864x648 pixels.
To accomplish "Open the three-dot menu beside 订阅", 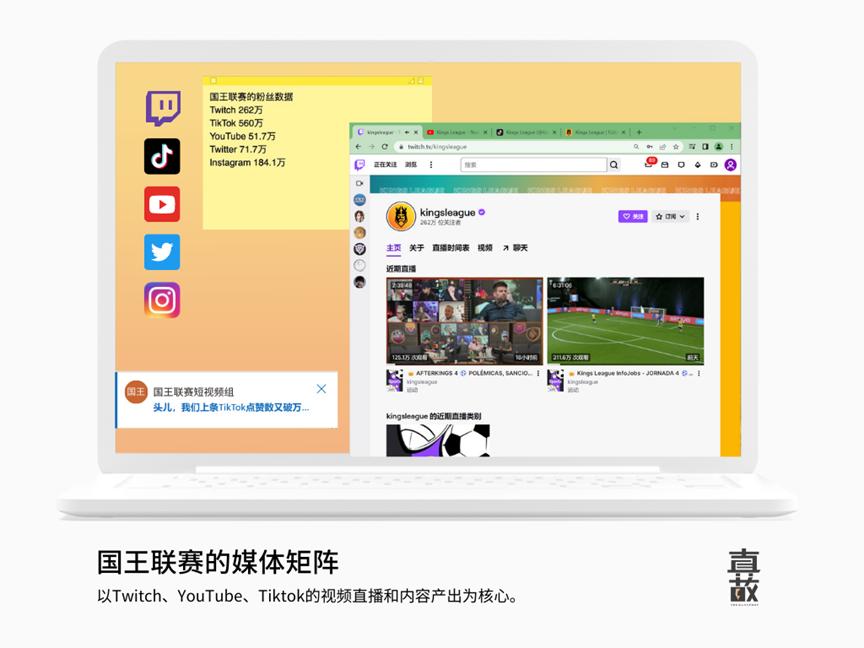I will tap(698, 216).
